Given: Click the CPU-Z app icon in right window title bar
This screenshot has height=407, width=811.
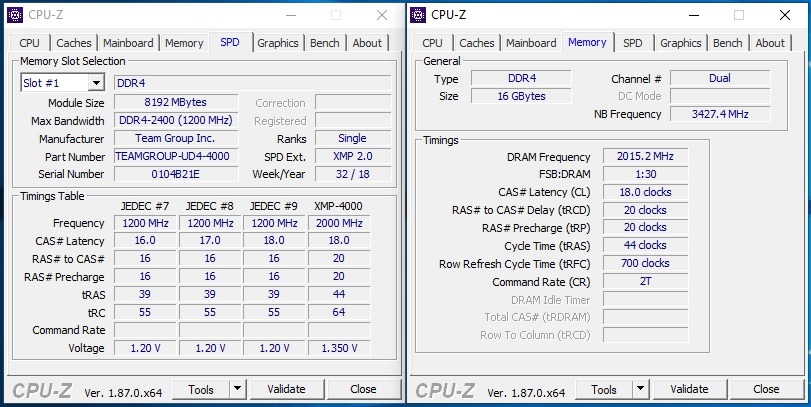Looking at the screenshot, I should pos(418,15).
